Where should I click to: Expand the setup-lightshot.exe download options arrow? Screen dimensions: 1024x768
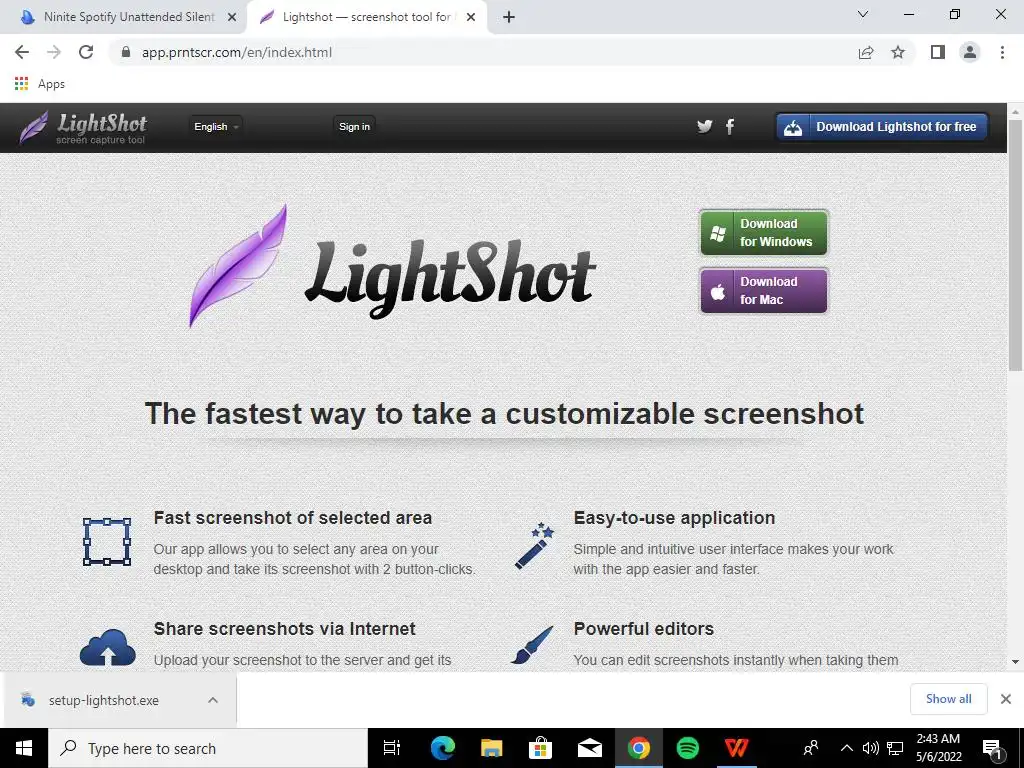pos(213,700)
